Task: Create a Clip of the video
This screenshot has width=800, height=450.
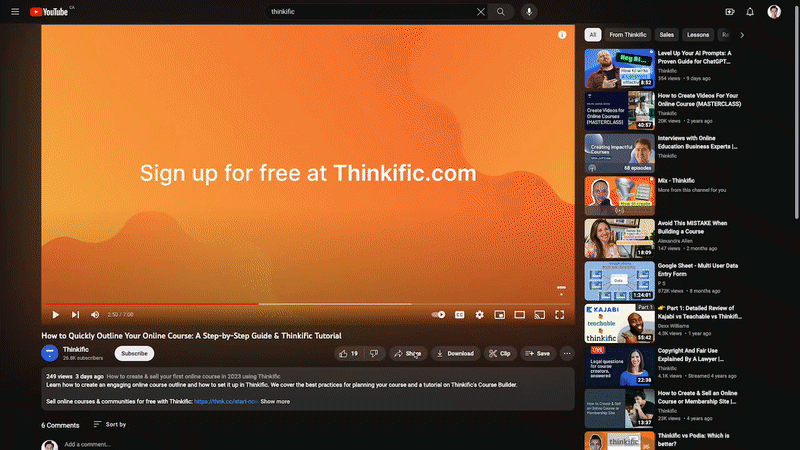Action: pos(499,354)
